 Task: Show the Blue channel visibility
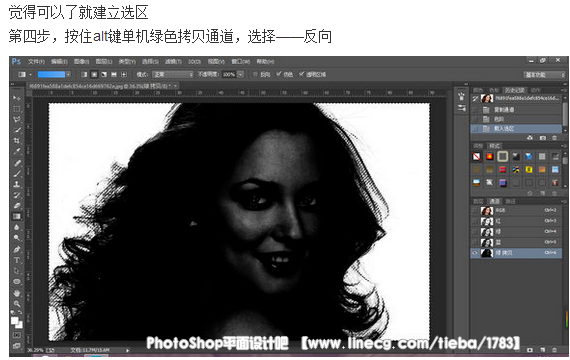coord(475,242)
